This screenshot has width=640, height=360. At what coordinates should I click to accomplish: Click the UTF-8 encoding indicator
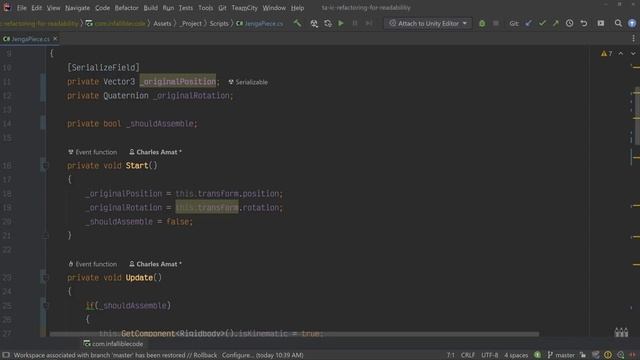[489, 355]
